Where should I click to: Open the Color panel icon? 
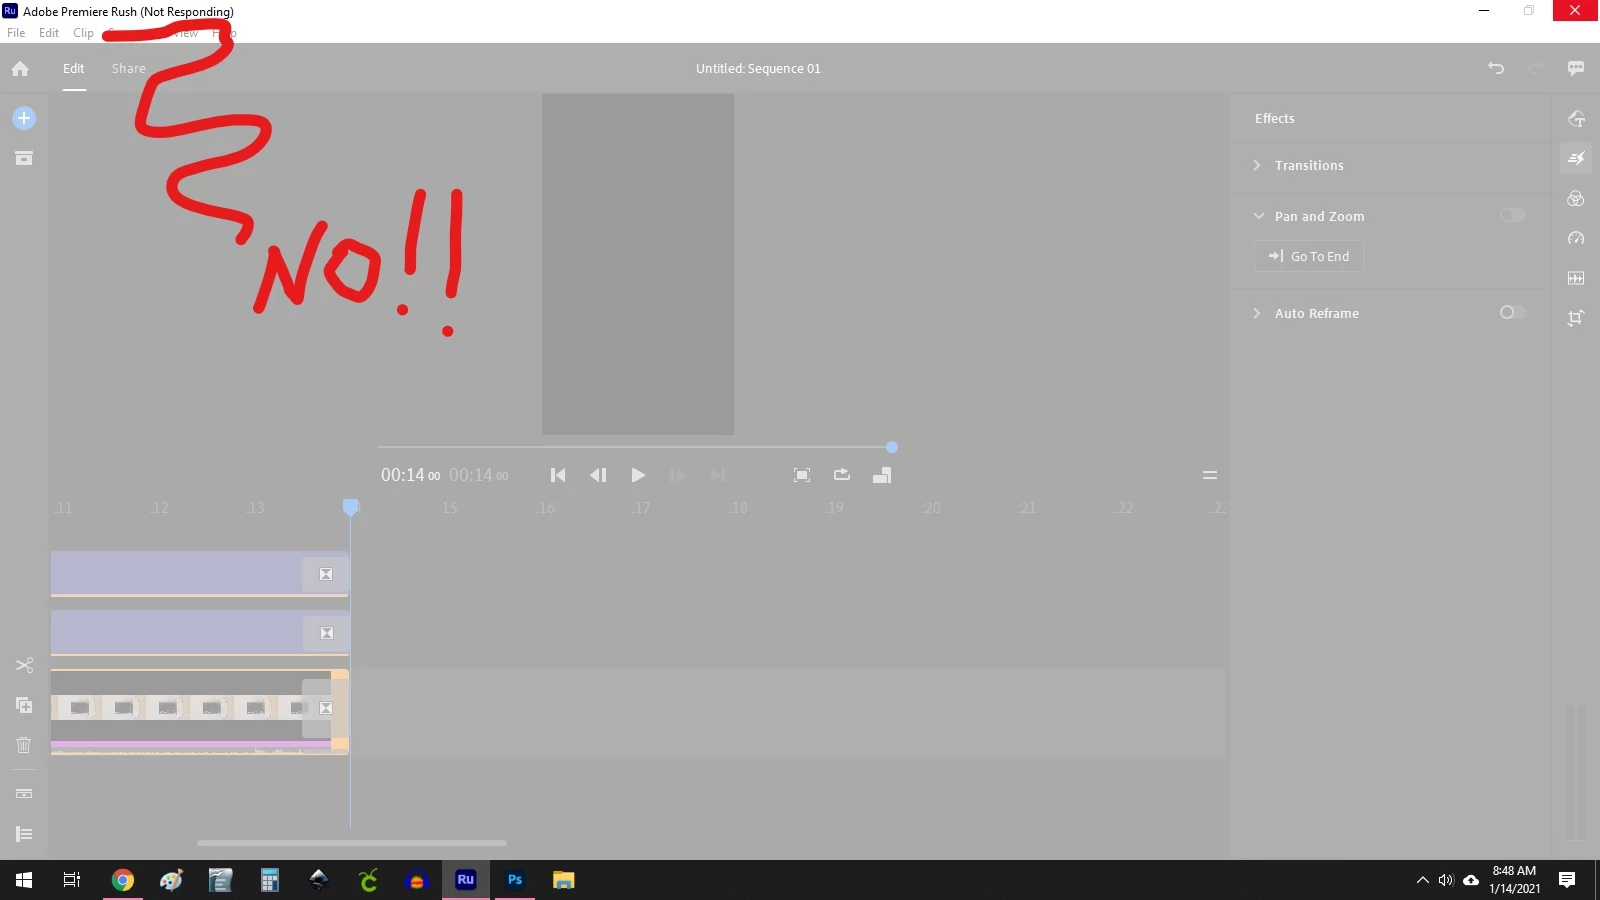click(1576, 198)
